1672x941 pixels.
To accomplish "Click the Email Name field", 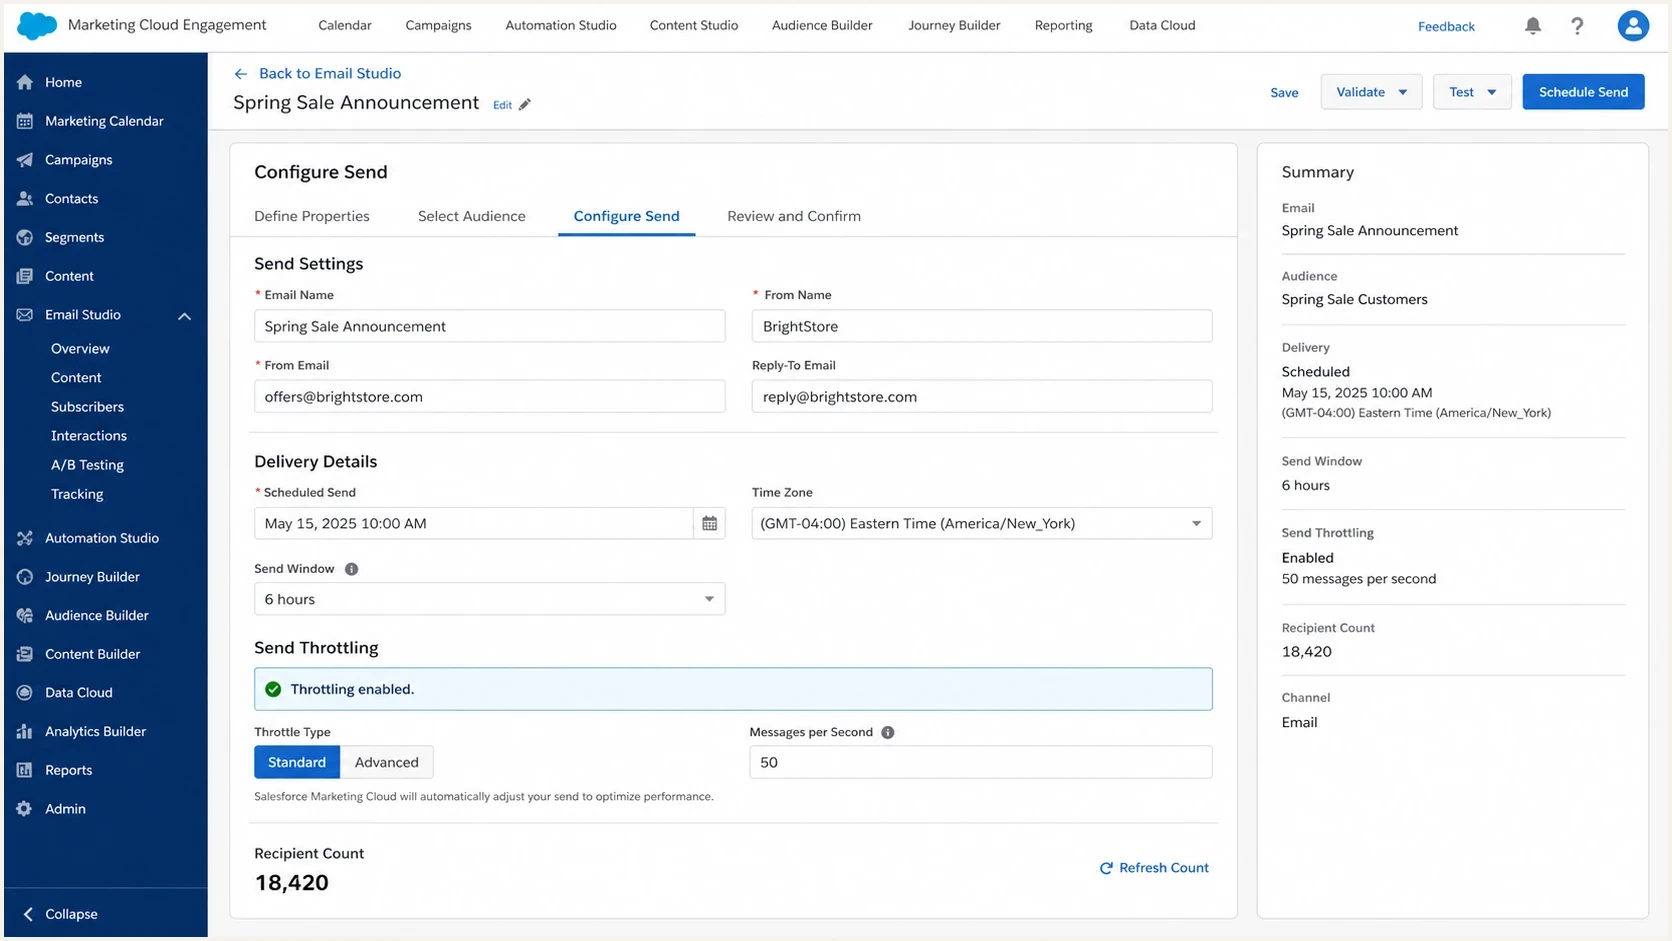I will (489, 326).
